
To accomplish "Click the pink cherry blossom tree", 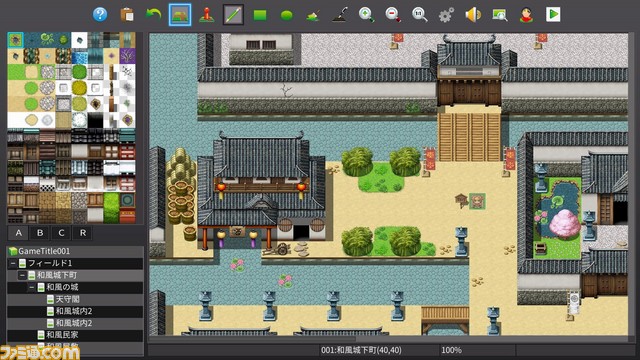I will 564,224.
